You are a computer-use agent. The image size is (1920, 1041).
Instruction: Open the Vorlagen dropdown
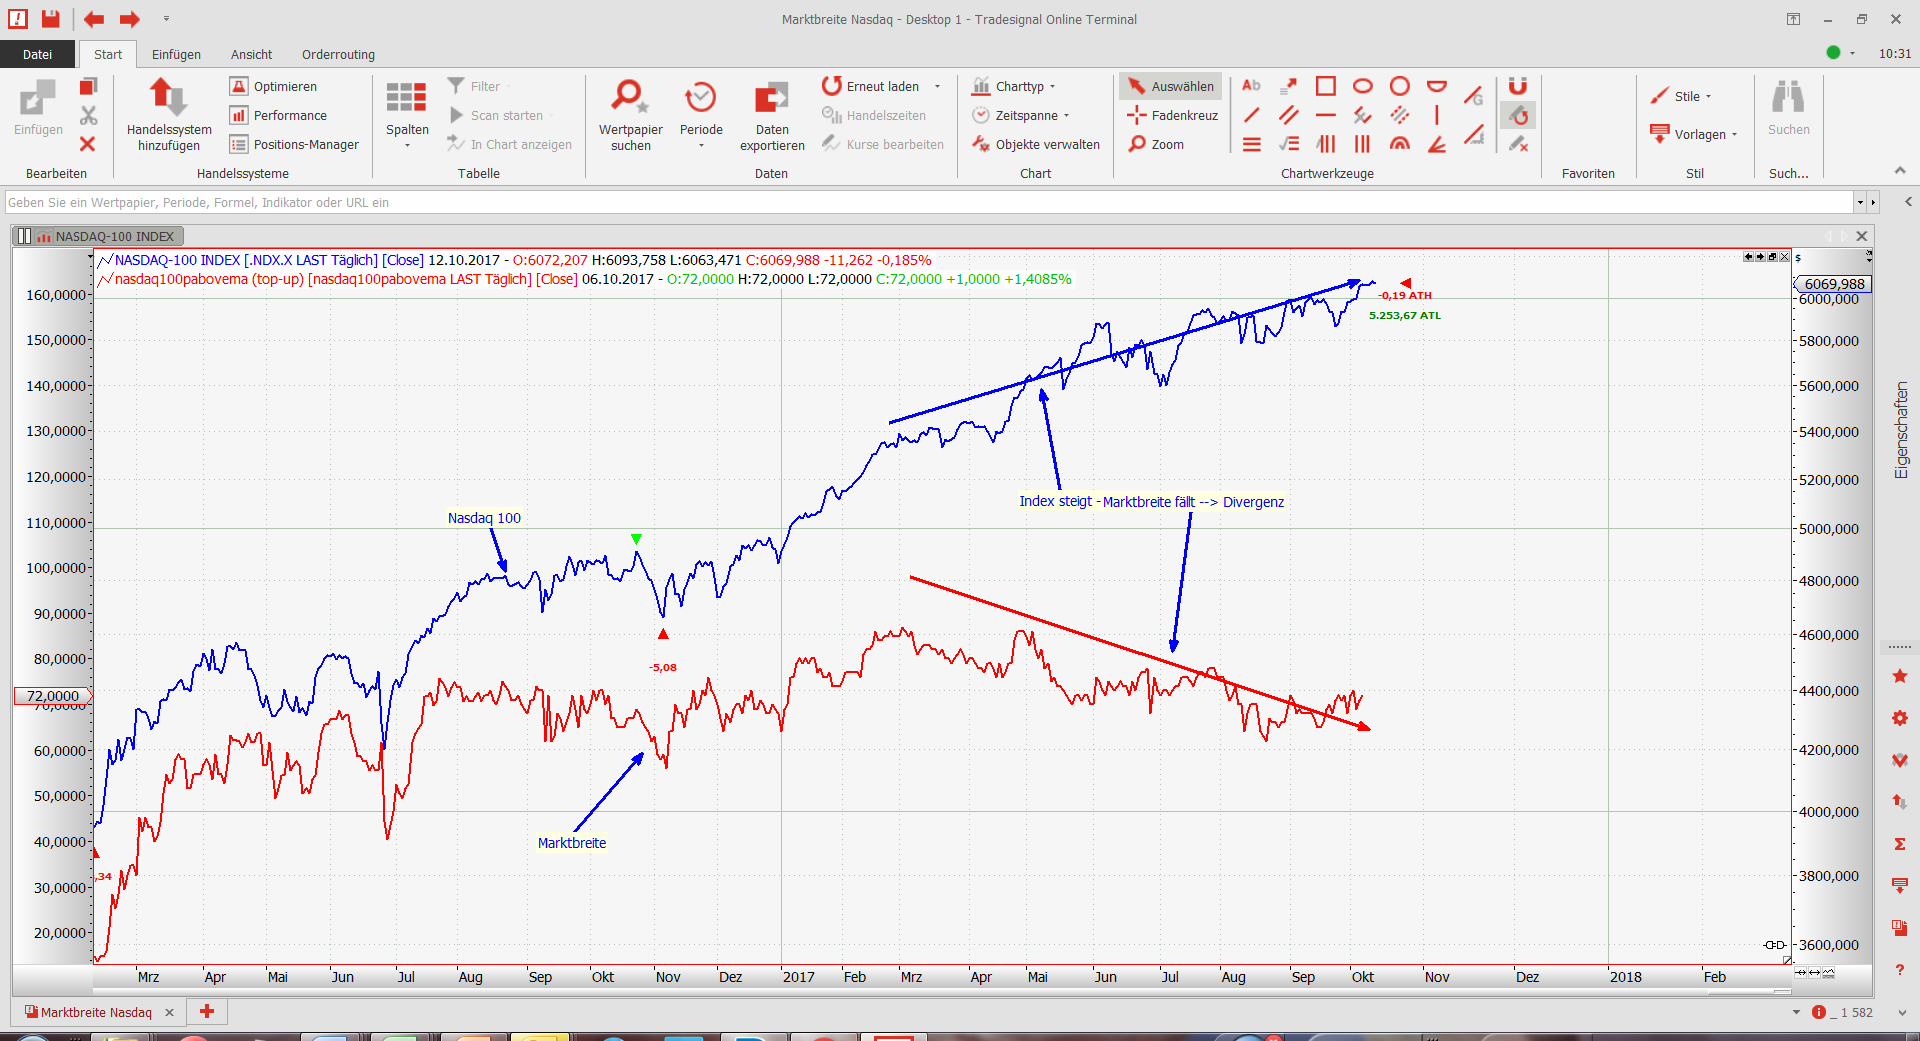1695,134
